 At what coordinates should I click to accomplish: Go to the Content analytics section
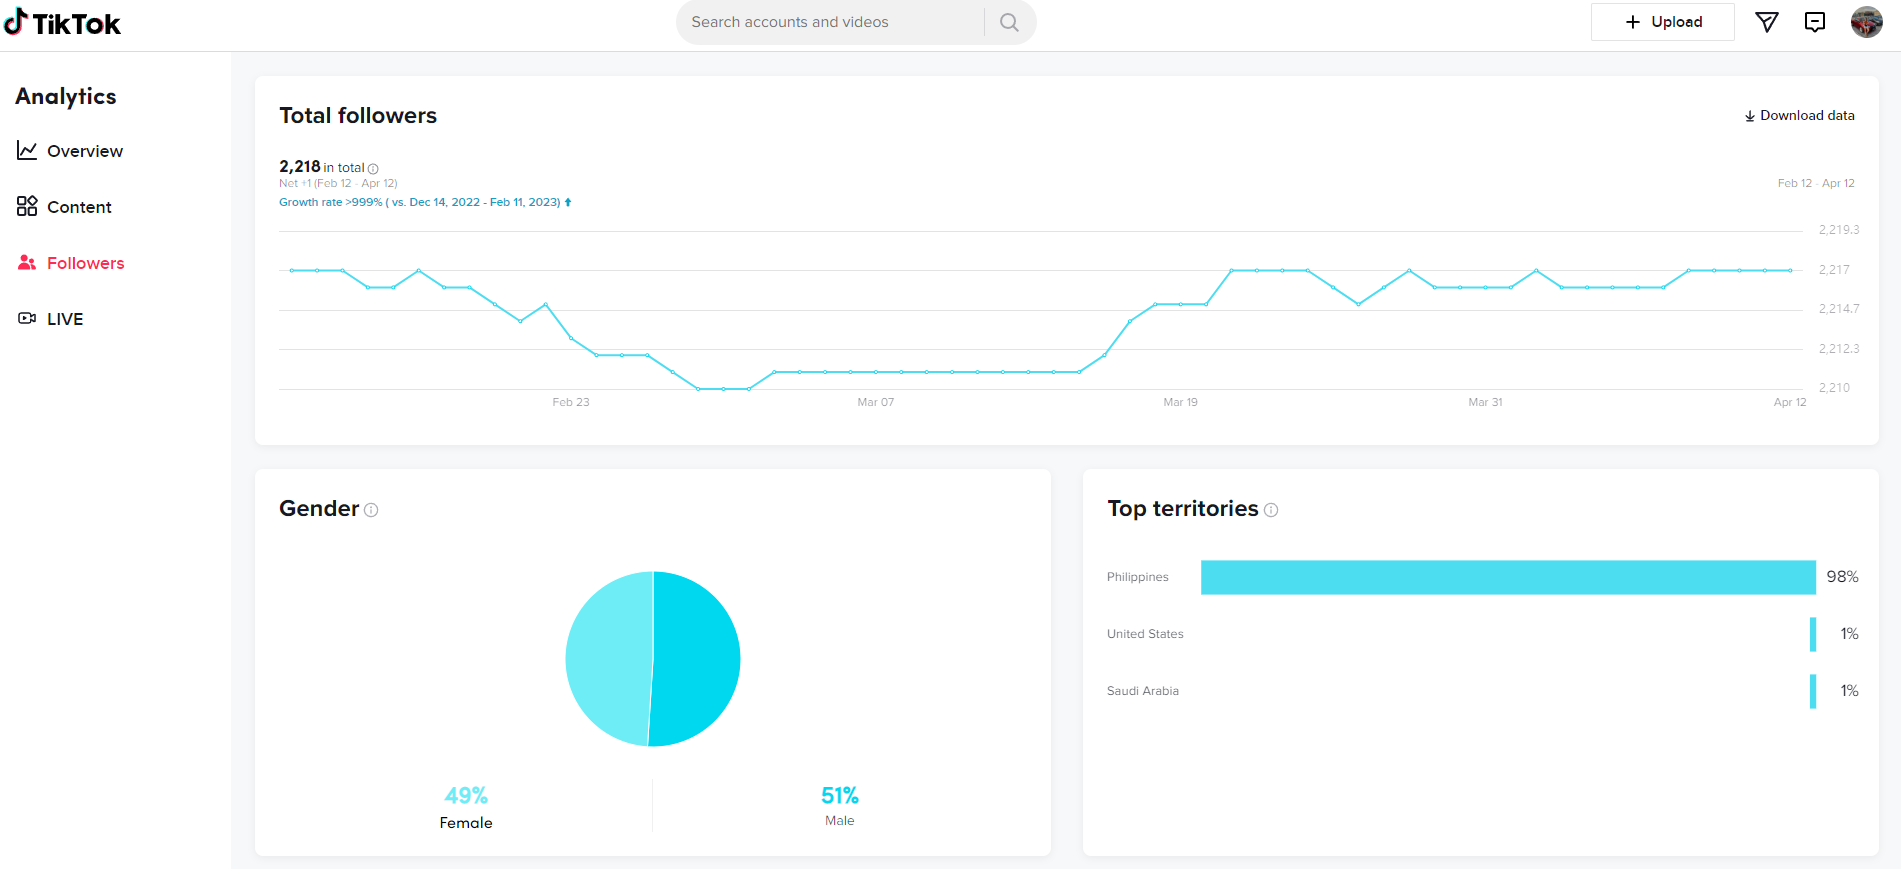[x=64, y=207]
